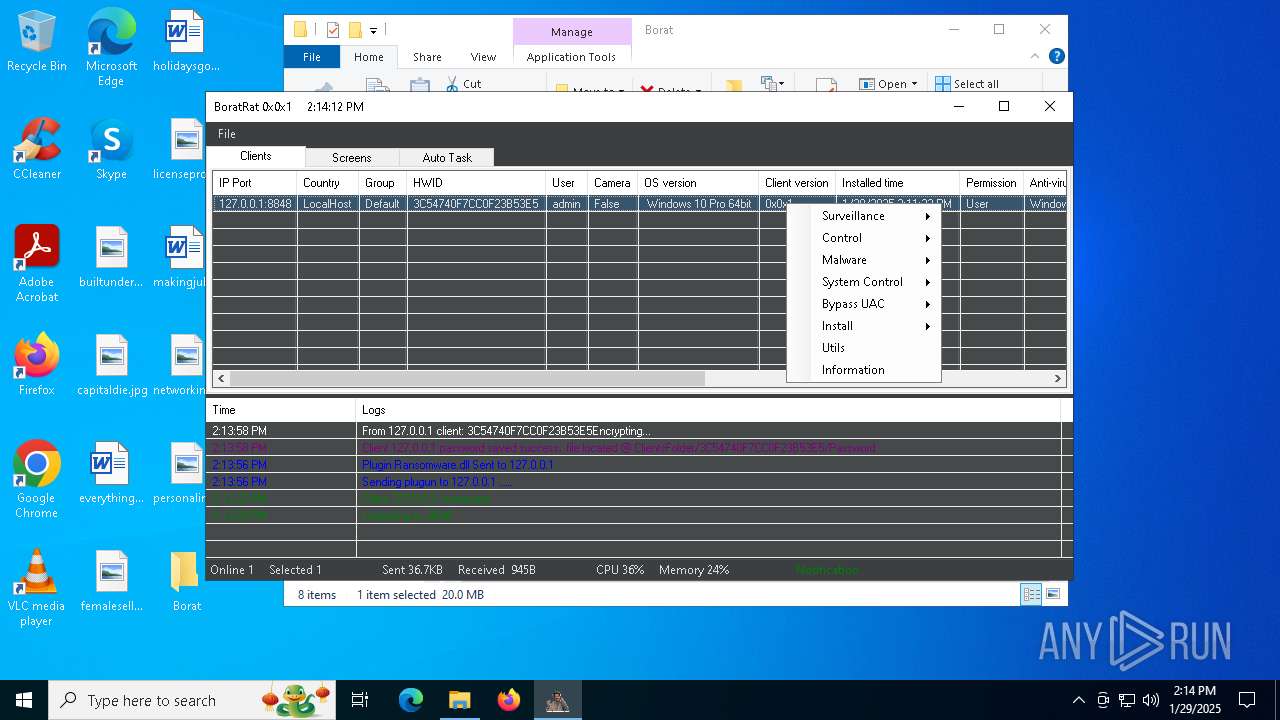Select capitaldie.jpg desktop file

click(111, 365)
